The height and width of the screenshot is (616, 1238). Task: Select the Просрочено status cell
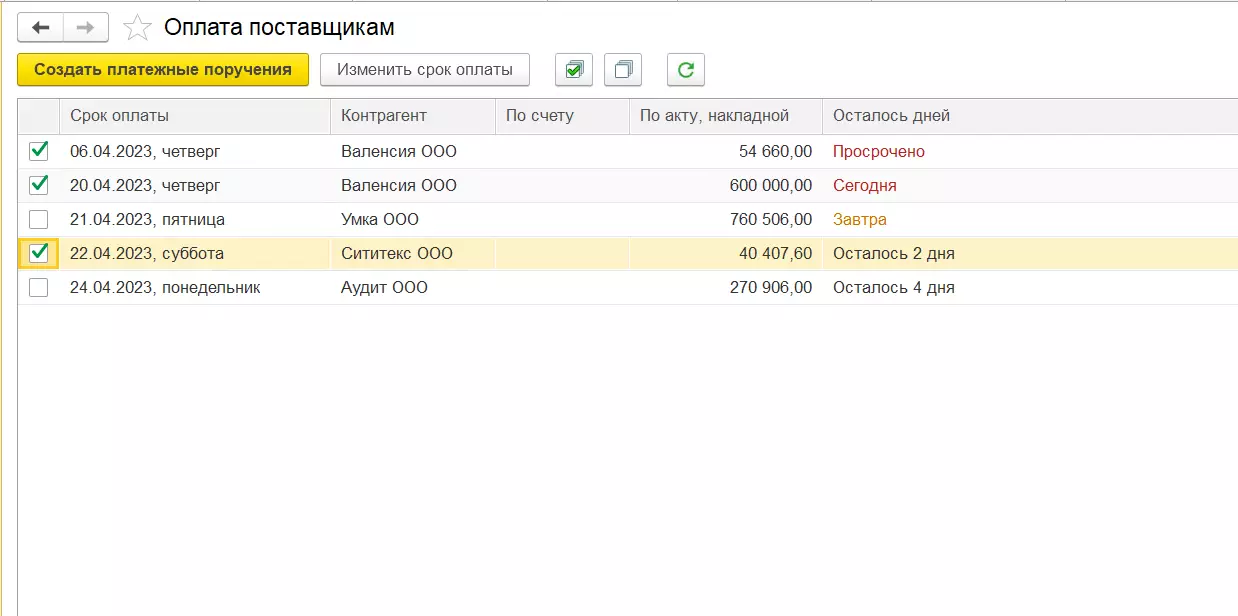(x=879, y=152)
